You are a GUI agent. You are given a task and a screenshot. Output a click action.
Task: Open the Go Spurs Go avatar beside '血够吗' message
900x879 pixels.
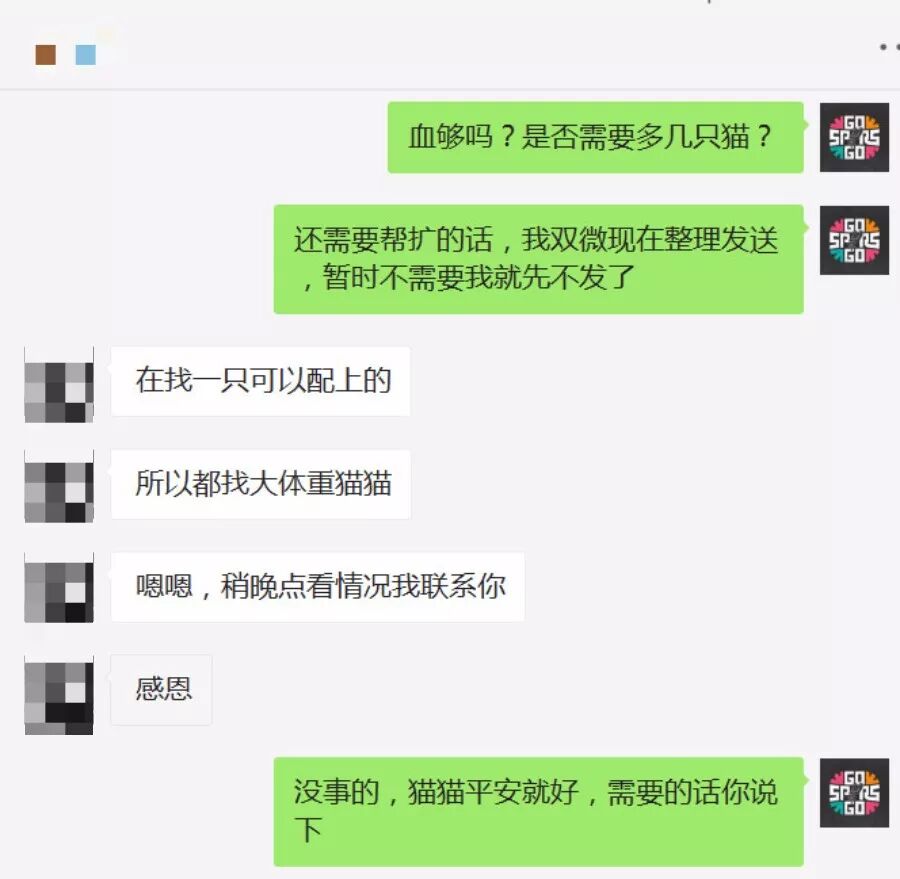pos(854,137)
